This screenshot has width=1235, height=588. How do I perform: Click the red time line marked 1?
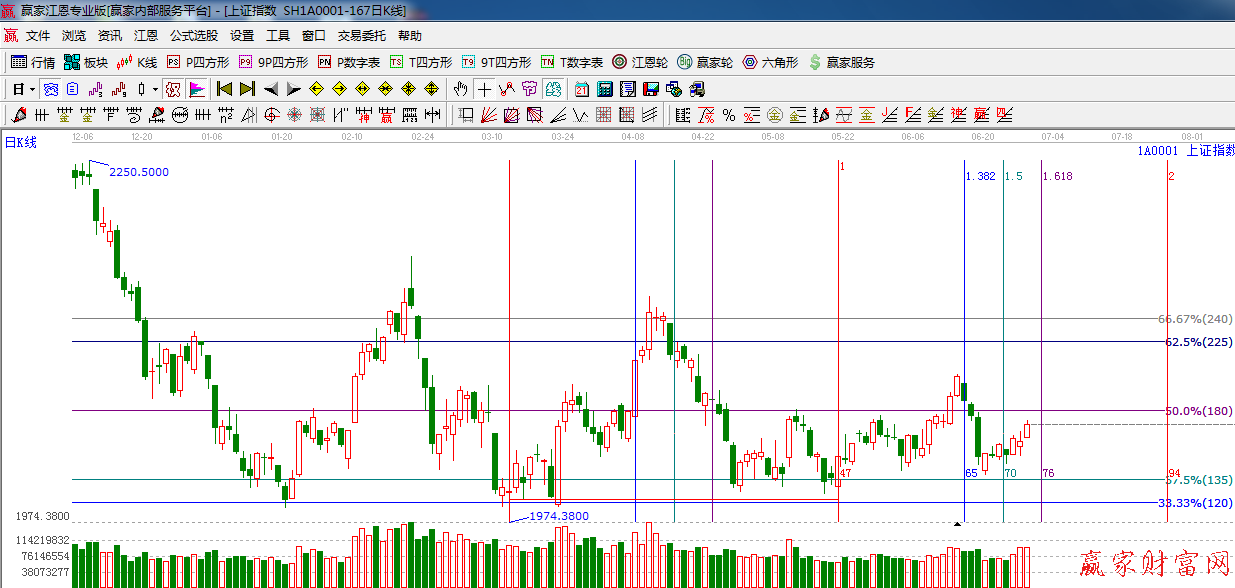[x=838, y=300]
